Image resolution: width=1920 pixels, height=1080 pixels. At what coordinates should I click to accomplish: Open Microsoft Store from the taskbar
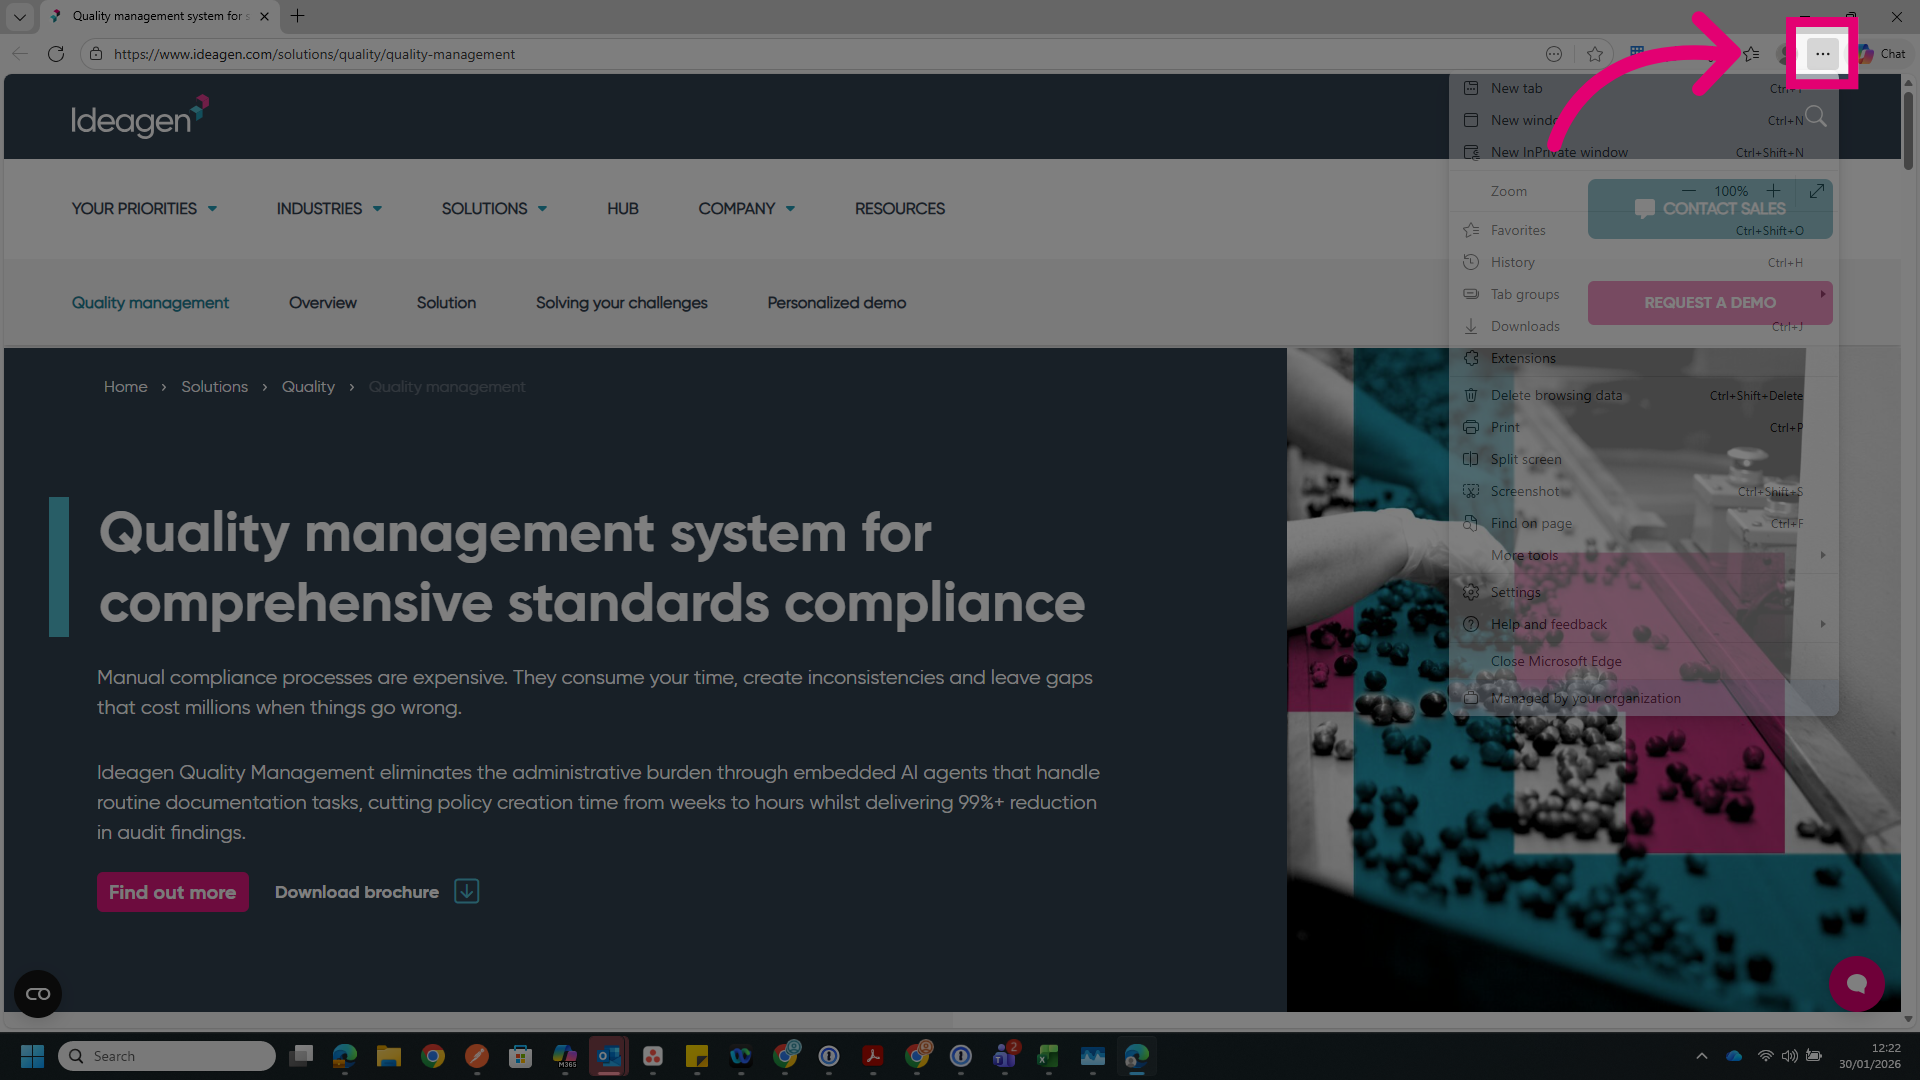(520, 1056)
